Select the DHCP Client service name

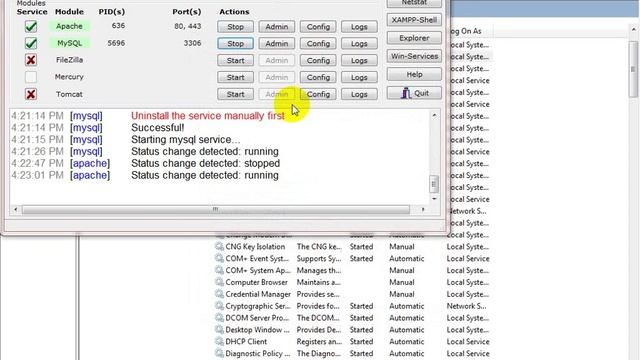coord(246,342)
